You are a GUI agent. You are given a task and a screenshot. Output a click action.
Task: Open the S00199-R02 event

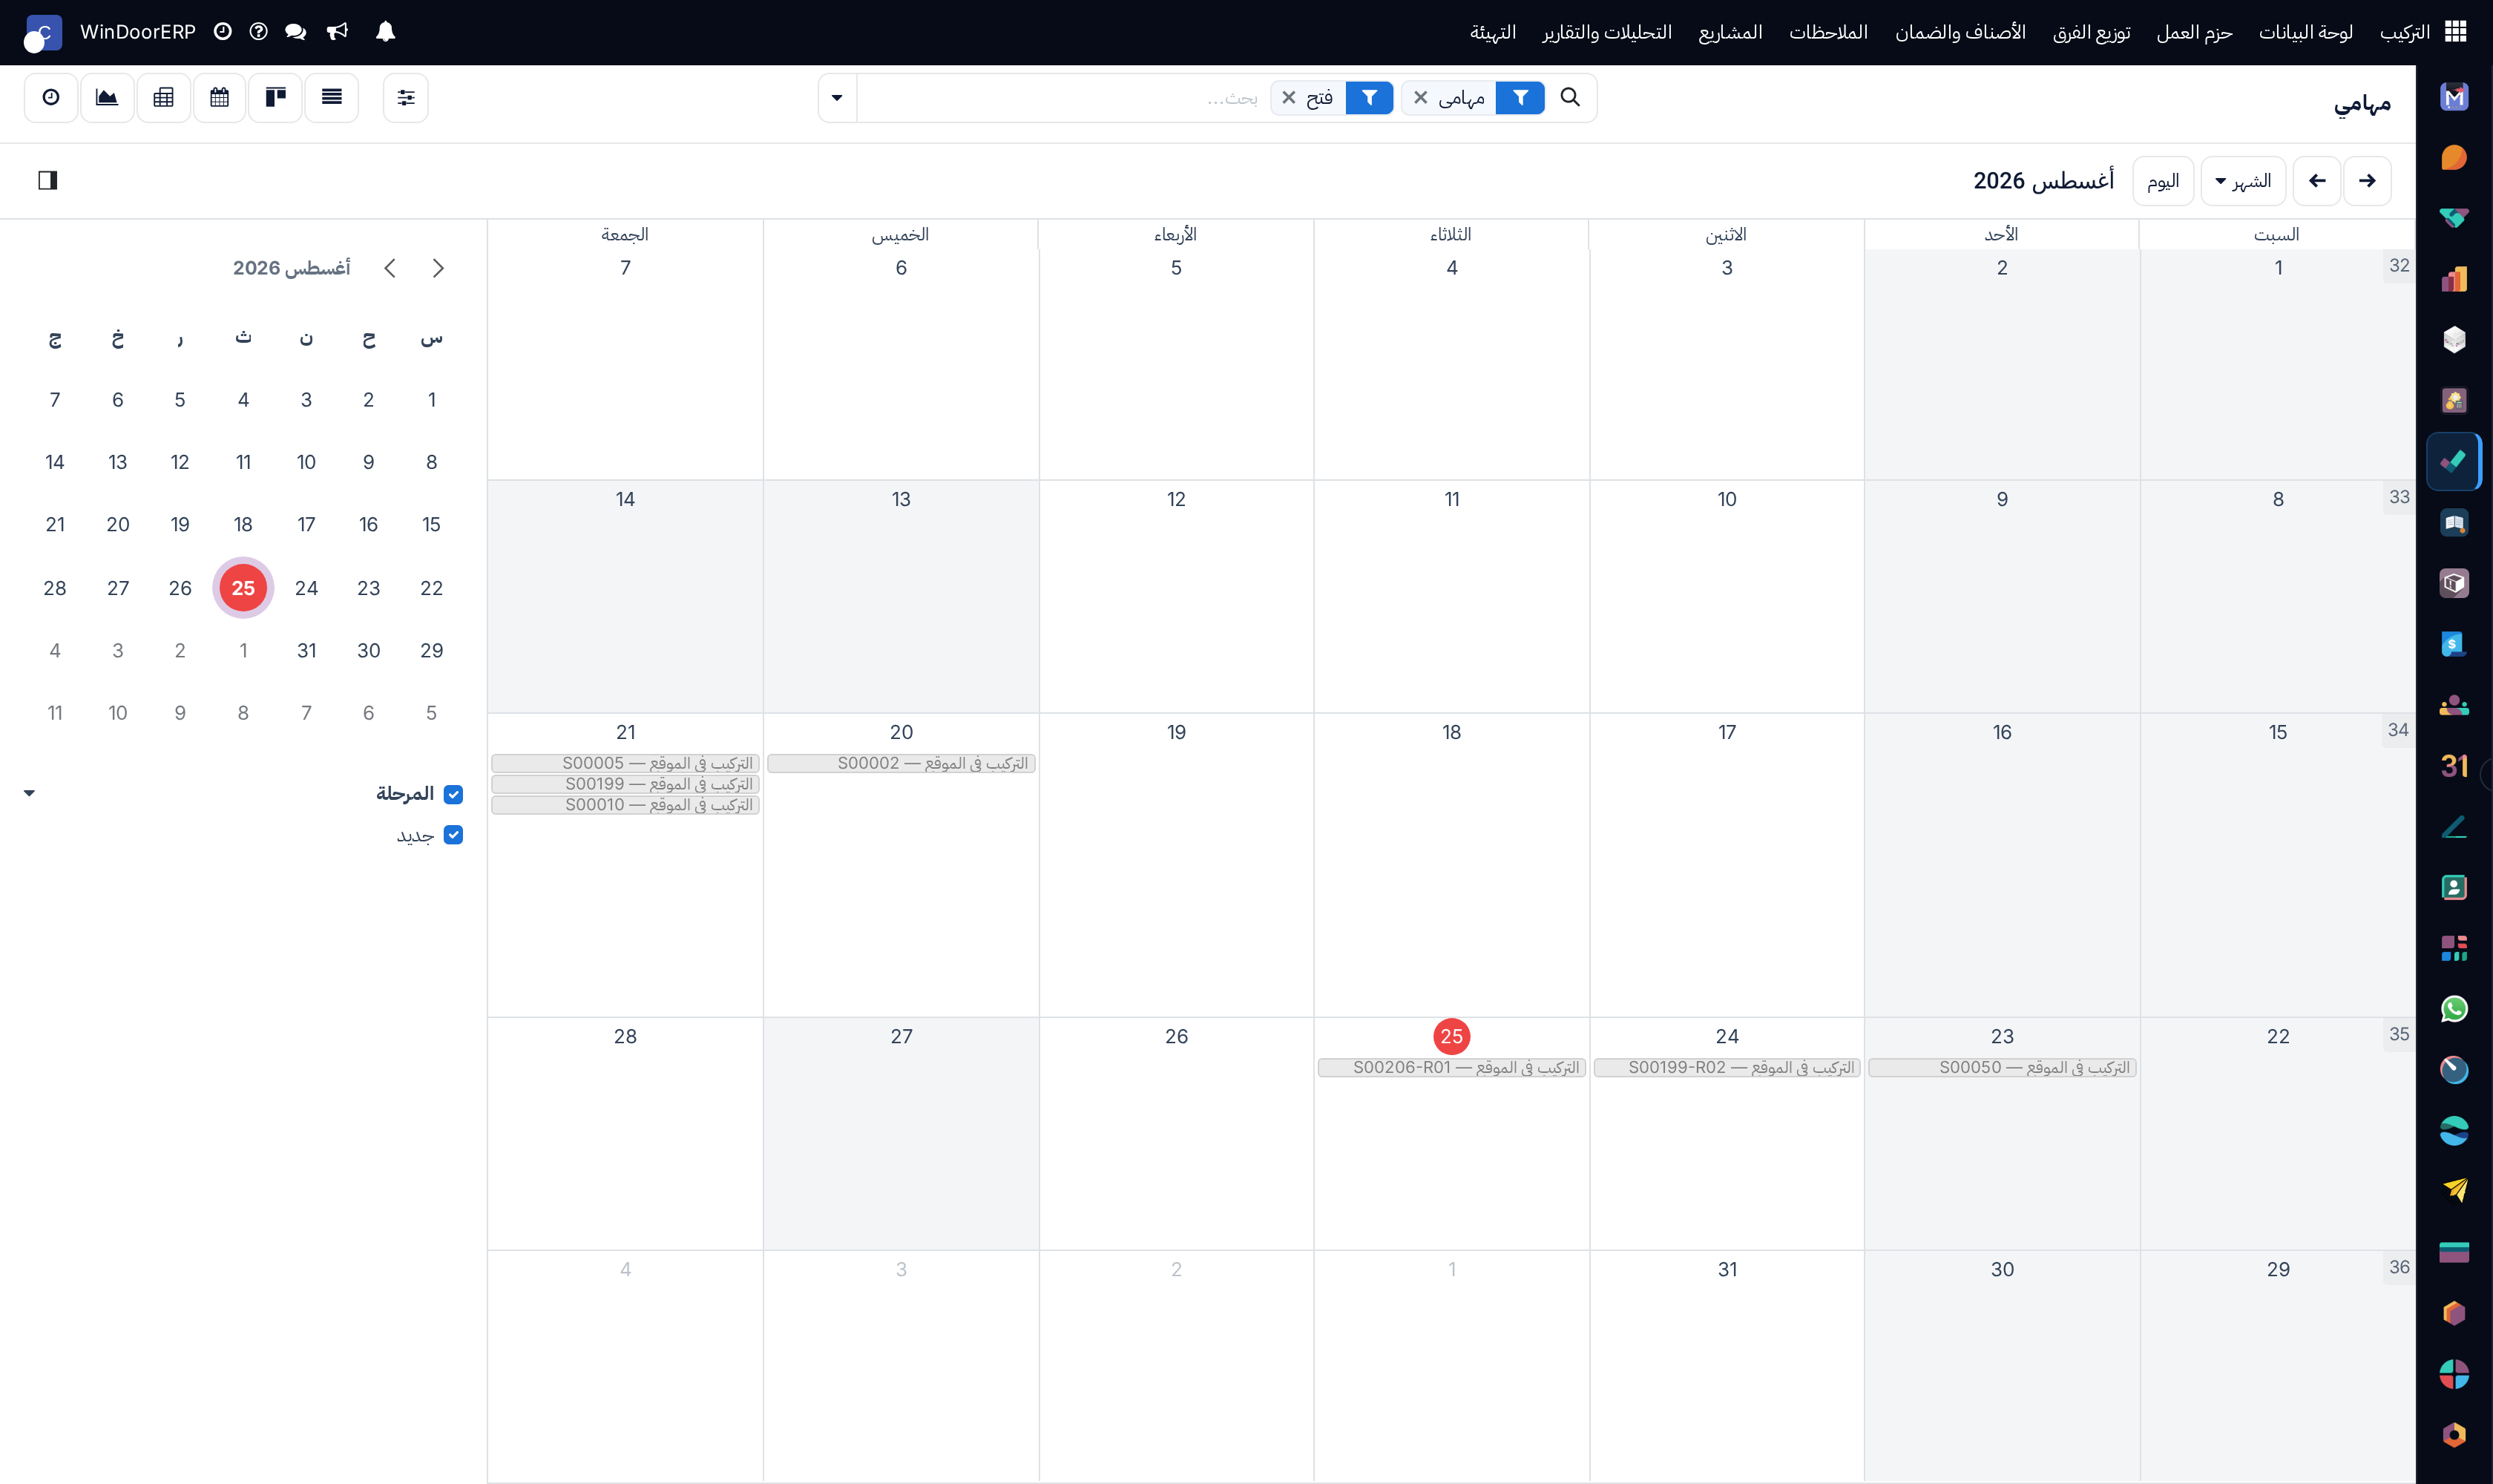[x=1726, y=1068]
